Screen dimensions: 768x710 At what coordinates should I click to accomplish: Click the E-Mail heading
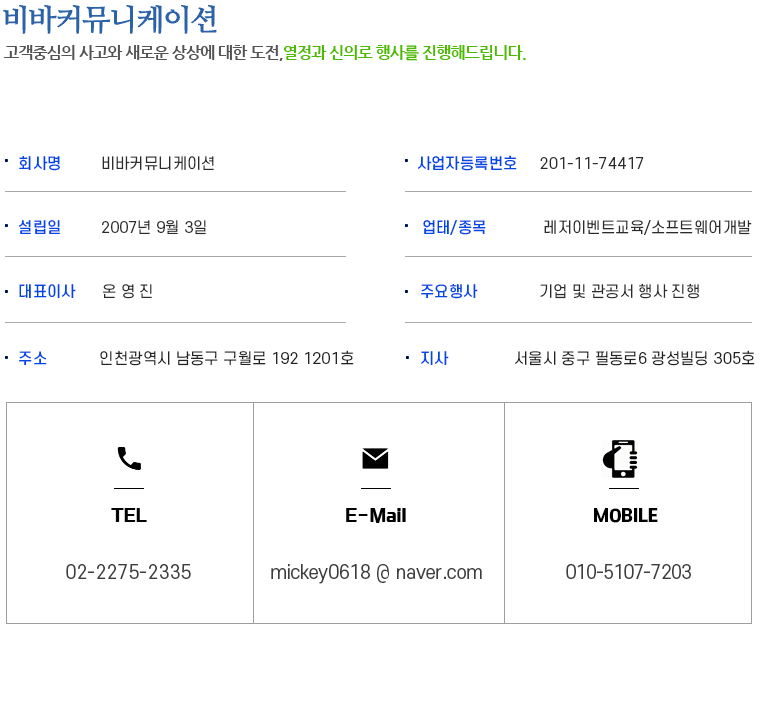coord(376,515)
